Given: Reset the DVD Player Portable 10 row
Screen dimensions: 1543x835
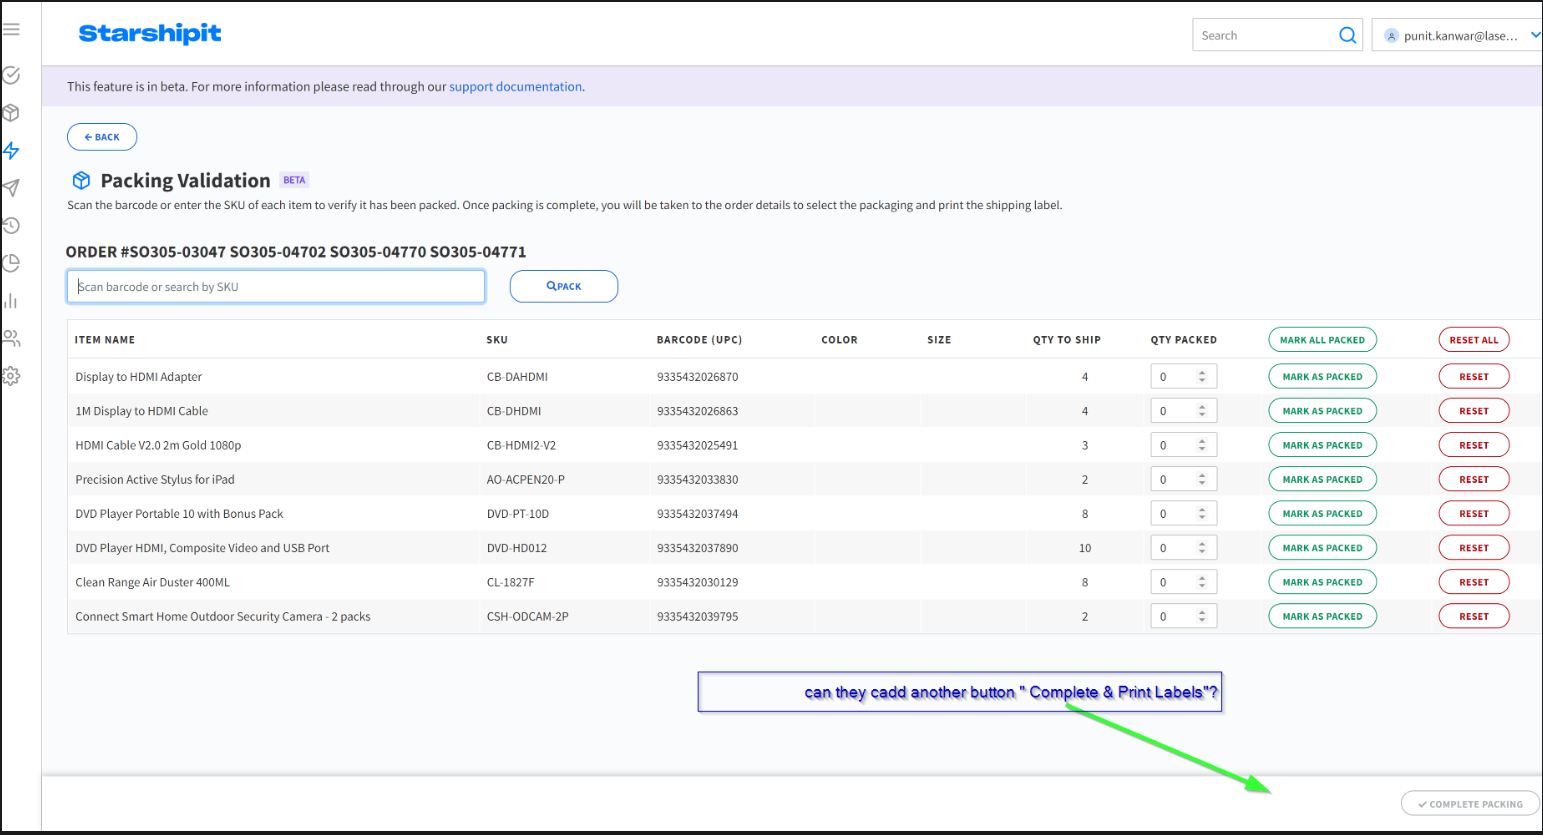Looking at the screenshot, I should point(1474,514).
